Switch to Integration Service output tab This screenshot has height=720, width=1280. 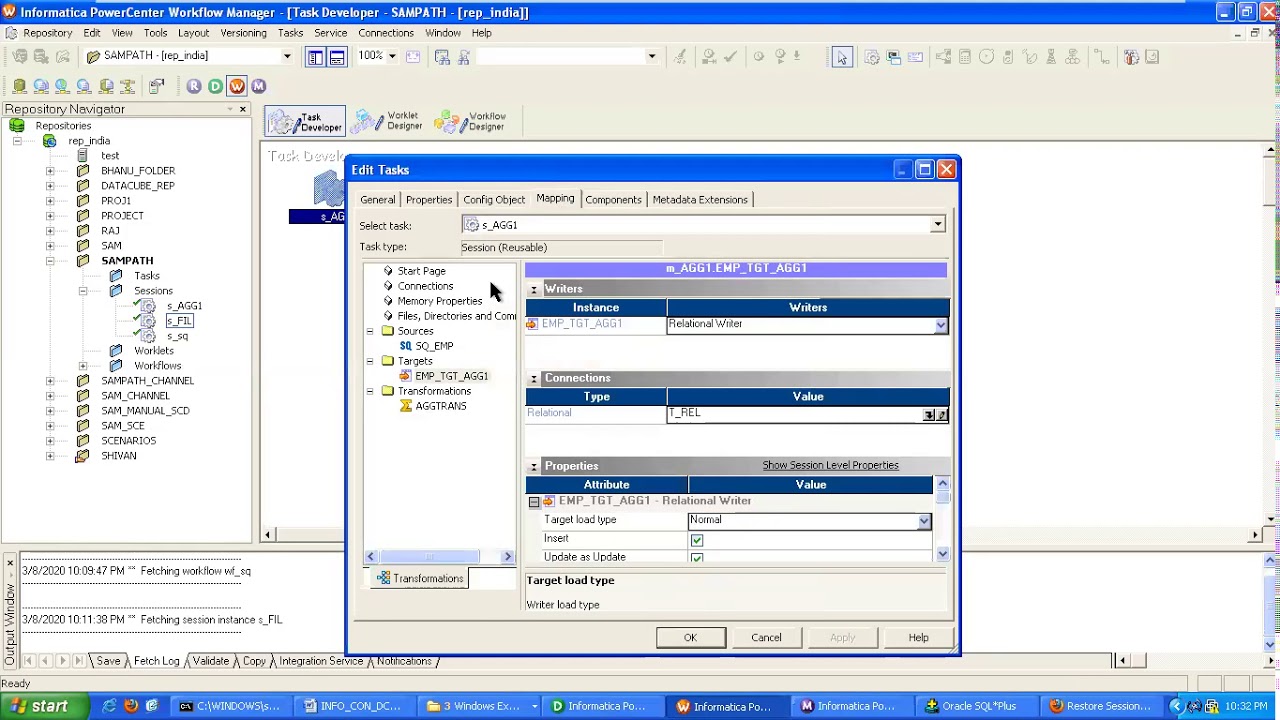point(320,662)
